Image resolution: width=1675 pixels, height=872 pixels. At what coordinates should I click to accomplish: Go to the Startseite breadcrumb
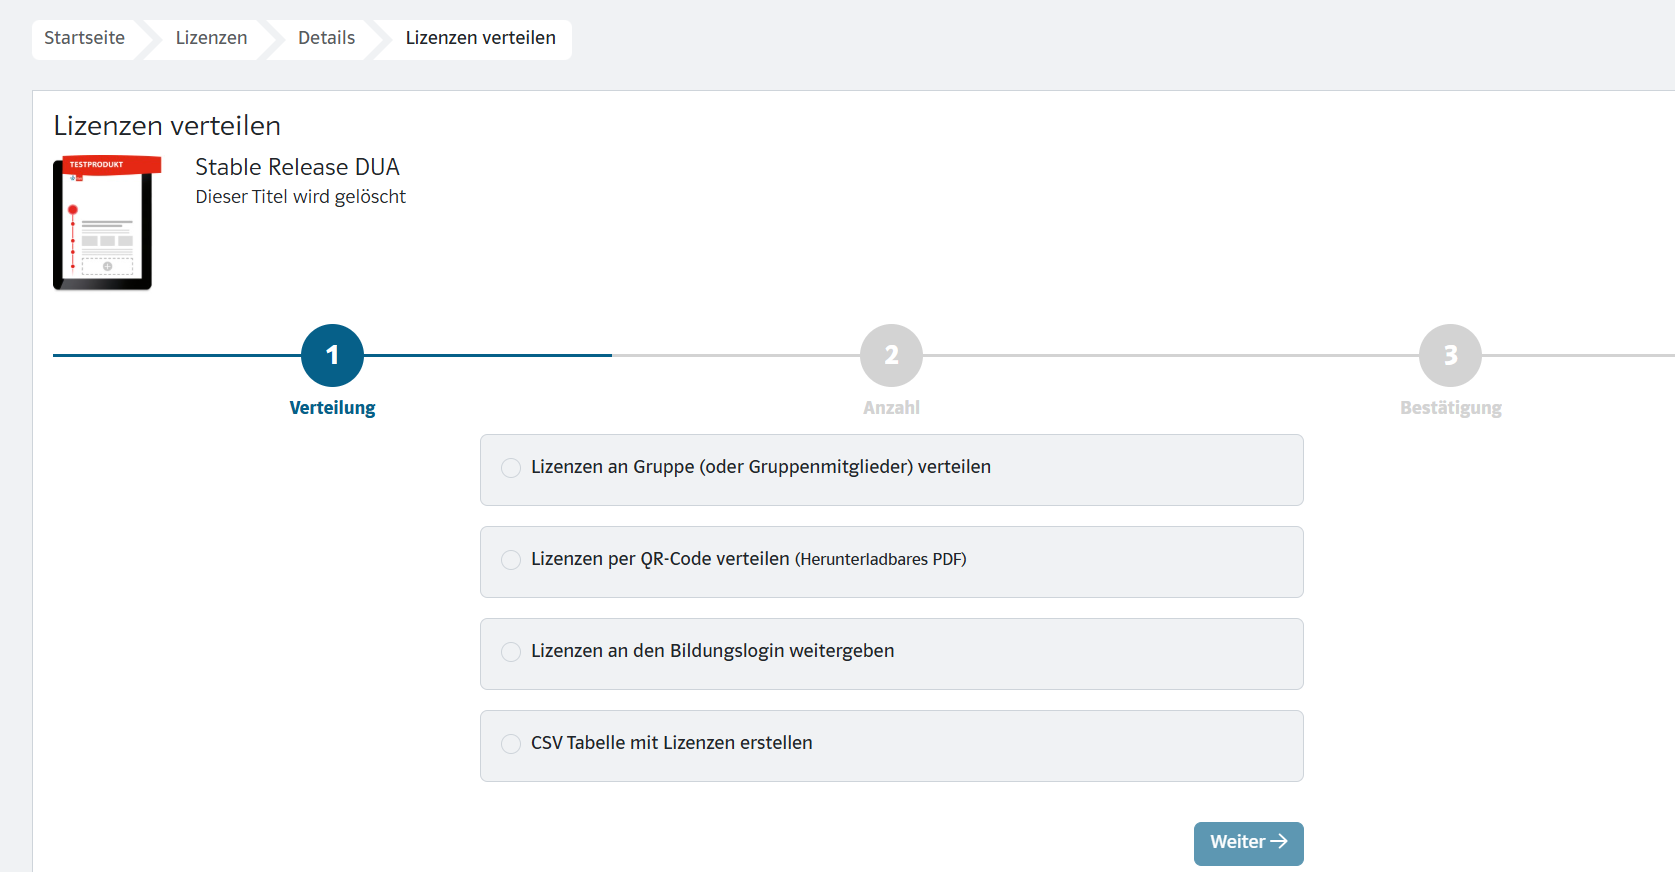pos(85,38)
